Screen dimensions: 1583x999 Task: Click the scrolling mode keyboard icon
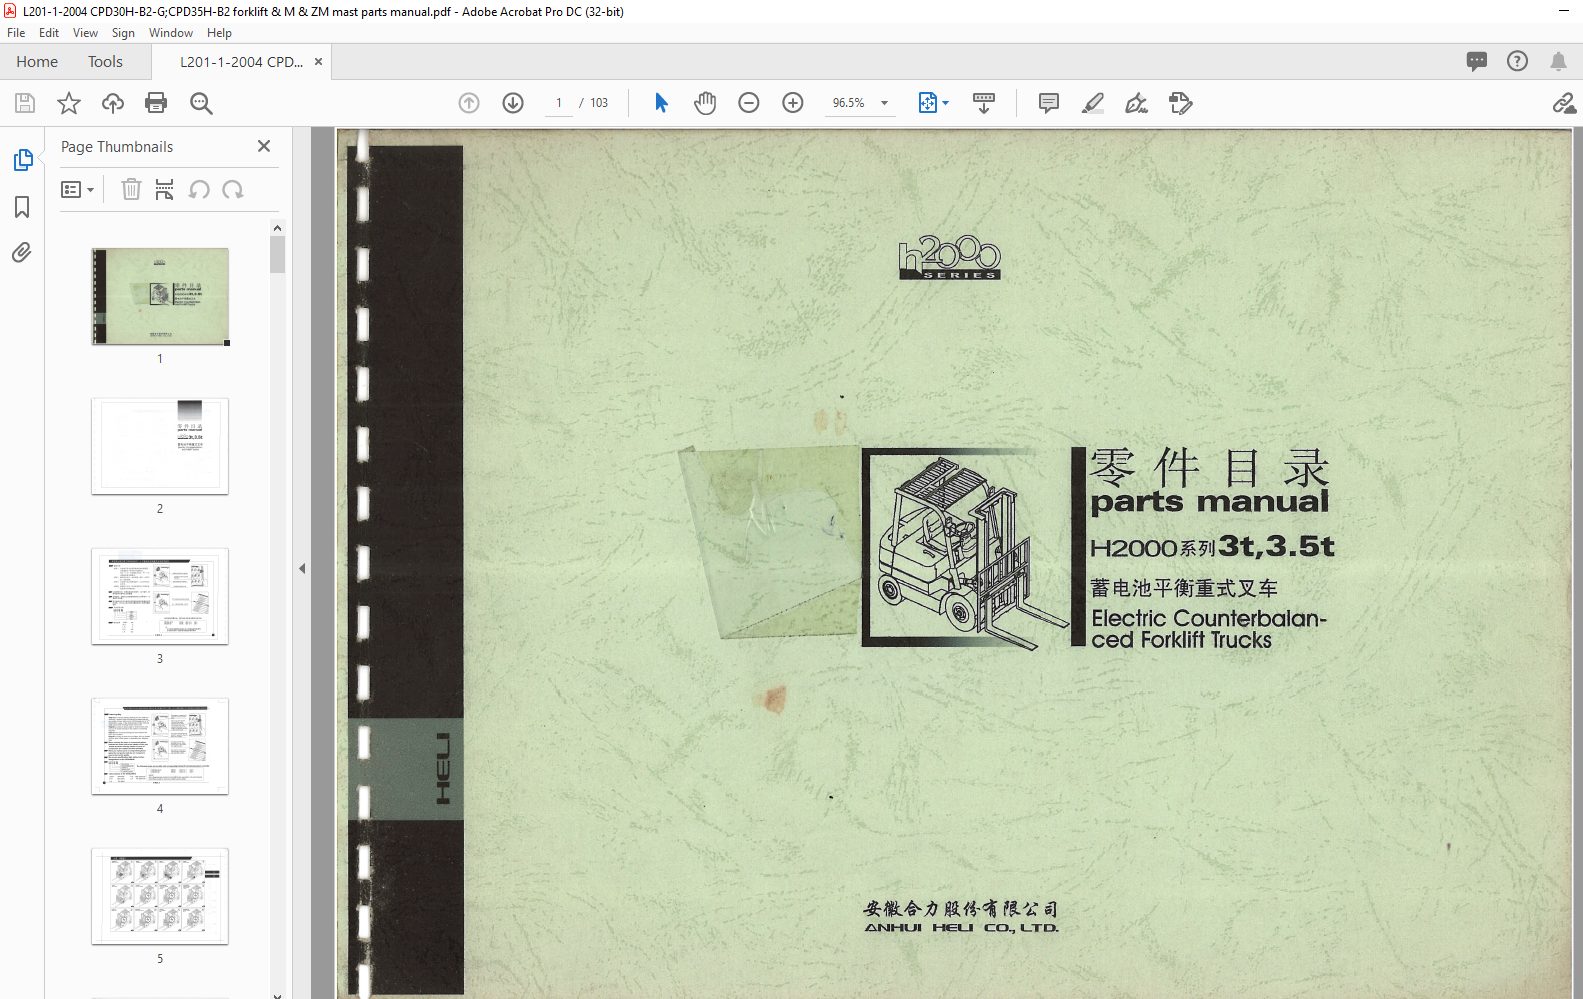pyautogui.click(x=984, y=103)
